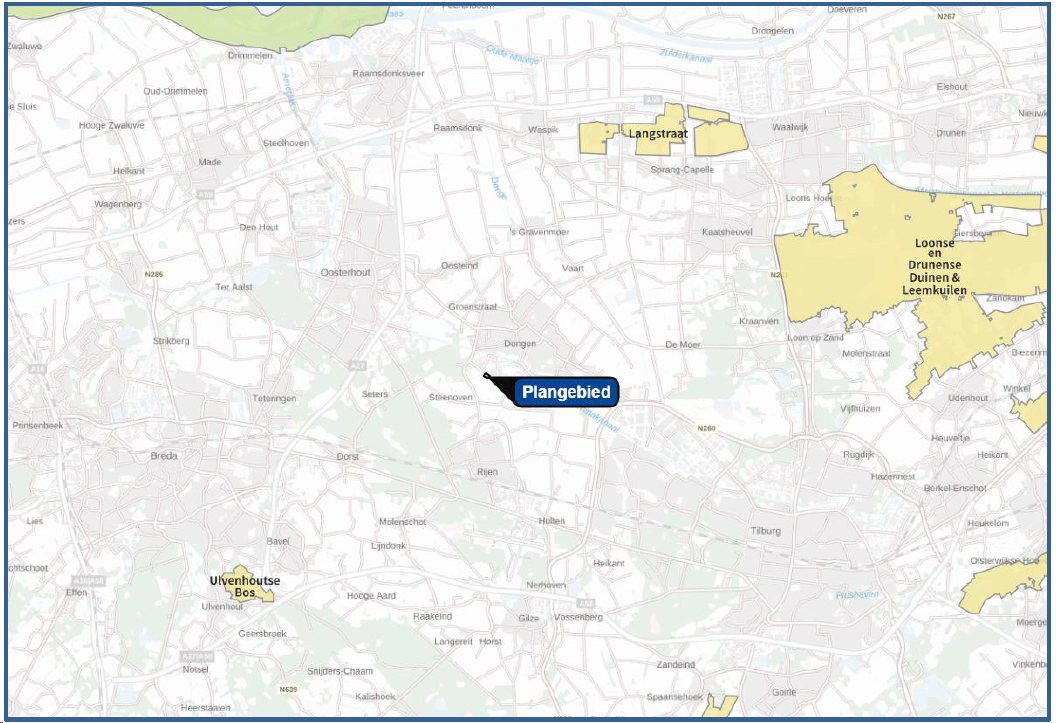Image resolution: width=1058 pixels, height=723 pixels.
Task: Select the Ter Aalst label
Action: coord(233,287)
